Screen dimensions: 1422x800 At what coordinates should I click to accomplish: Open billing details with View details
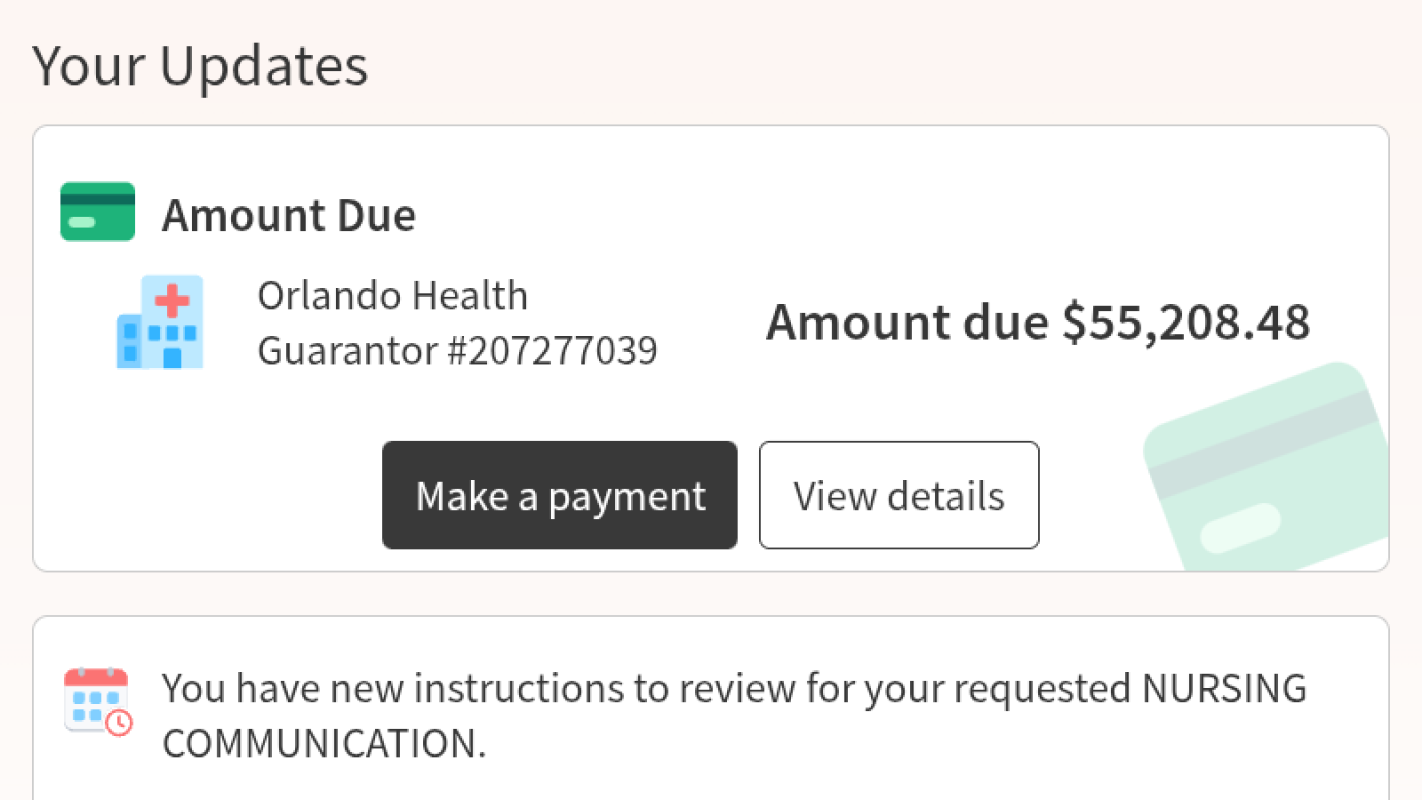pyautogui.click(x=898, y=495)
